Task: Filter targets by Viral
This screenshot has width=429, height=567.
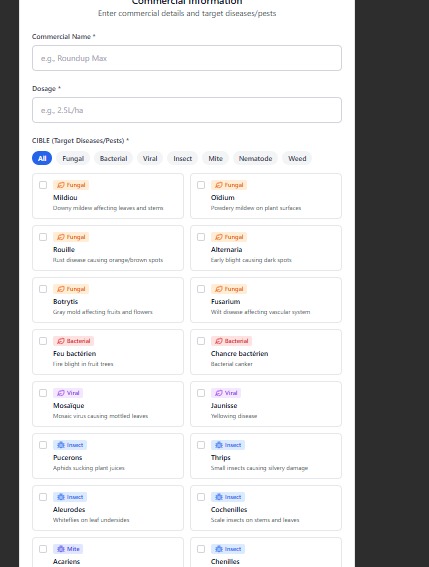Action: pyautogui.click(x=150, y=158)
